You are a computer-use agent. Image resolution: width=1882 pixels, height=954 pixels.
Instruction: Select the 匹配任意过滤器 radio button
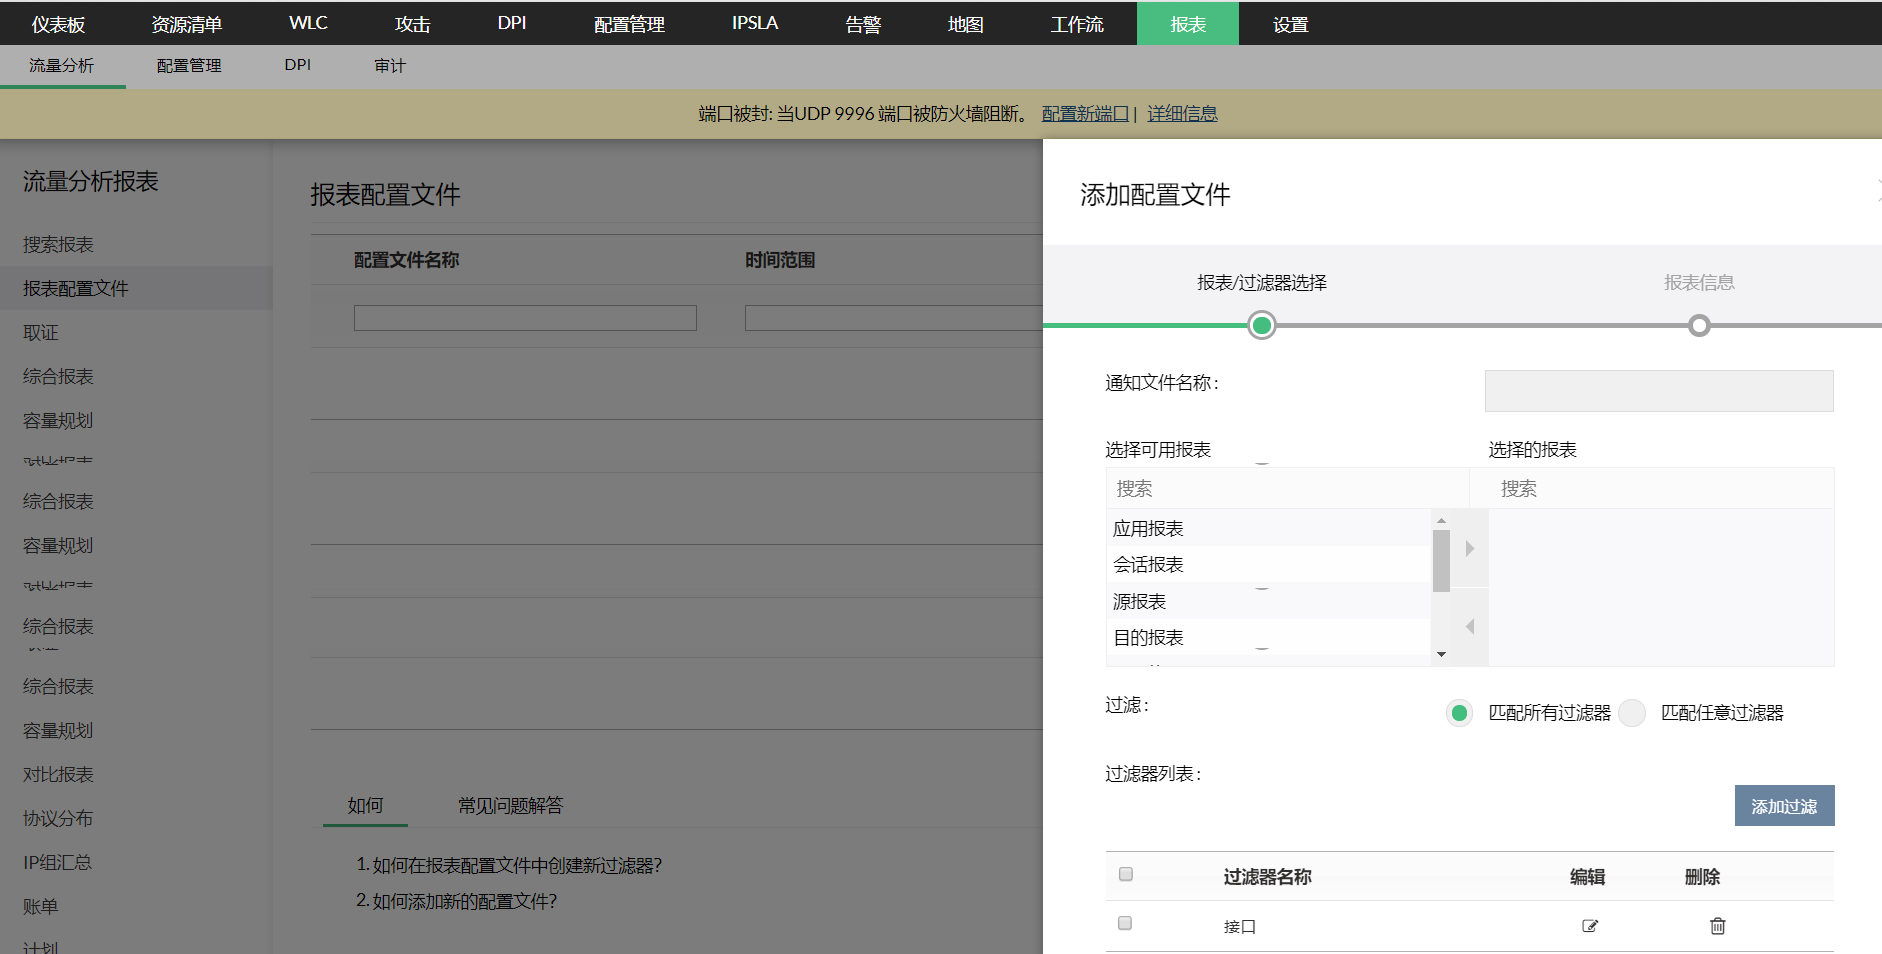pyautogui.click(x=1632, y=713)
